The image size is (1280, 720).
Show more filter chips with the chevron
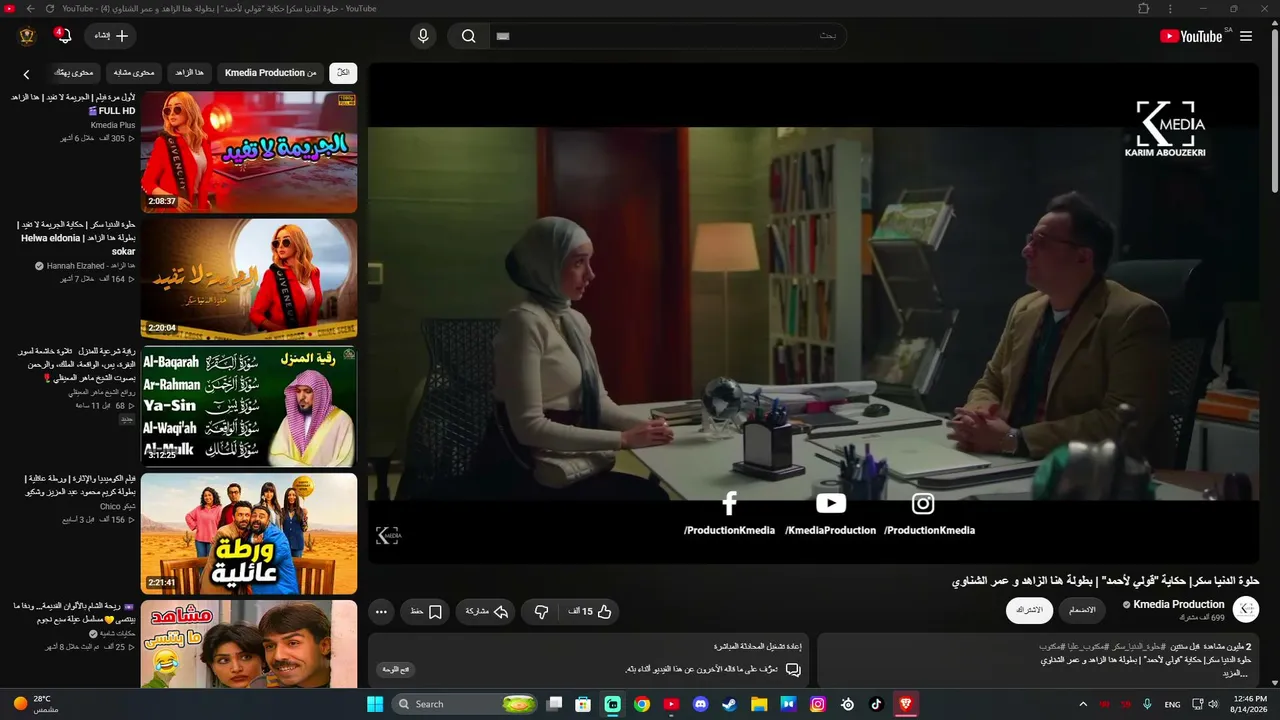click(27, 74)
